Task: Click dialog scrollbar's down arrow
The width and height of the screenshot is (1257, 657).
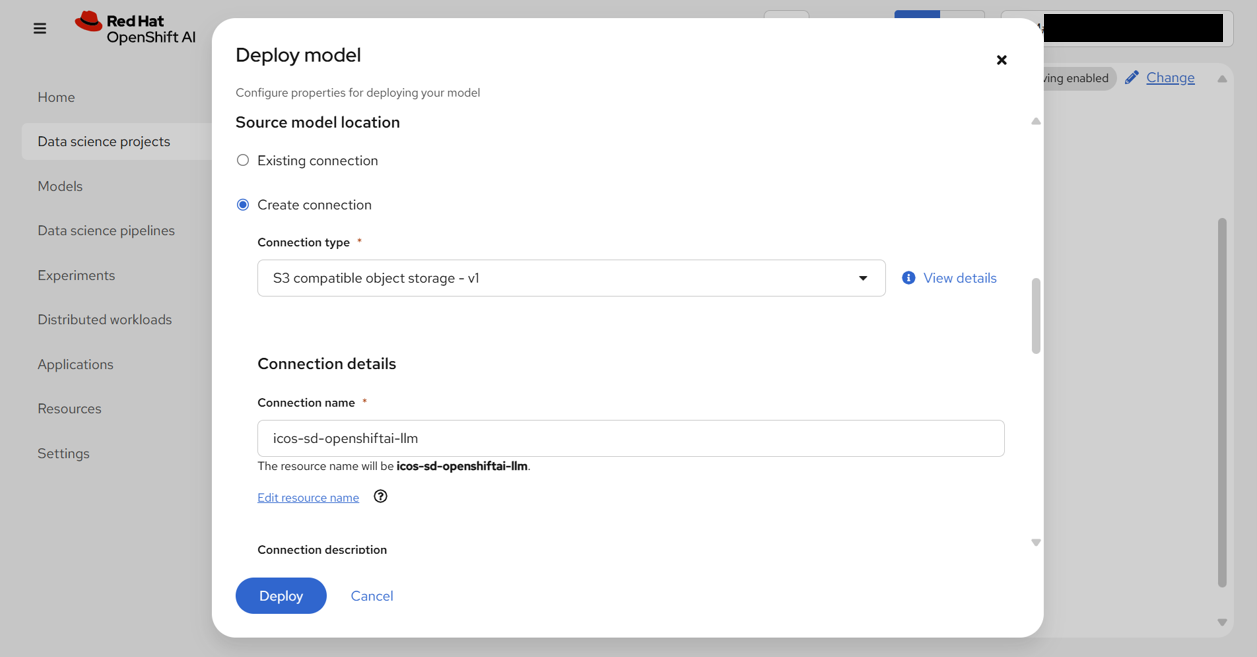Action: [1036, 542]
